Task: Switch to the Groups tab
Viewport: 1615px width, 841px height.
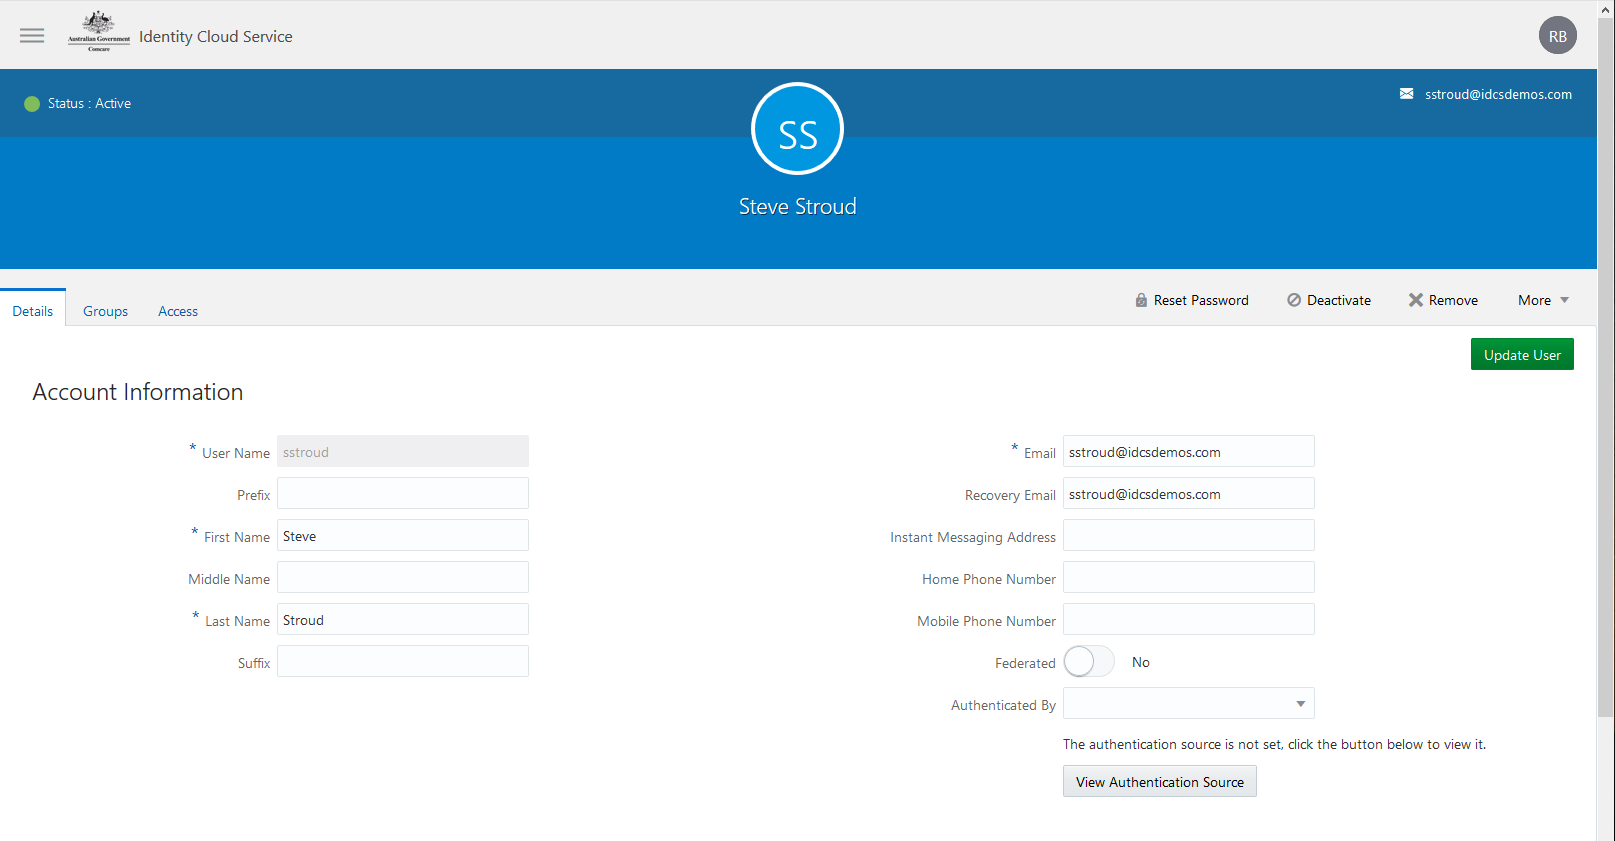Action: pyautogui.click(x=105, y=311)
